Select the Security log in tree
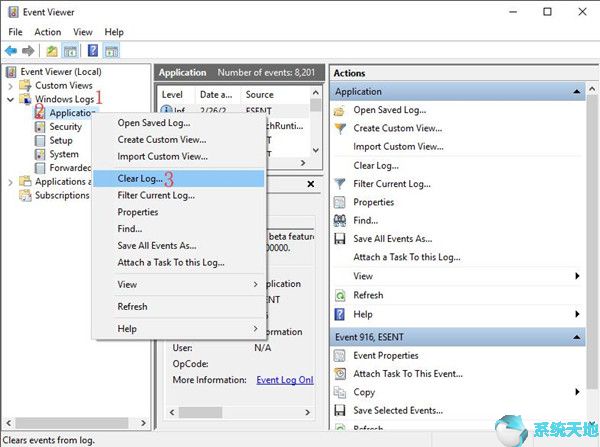 65,127
